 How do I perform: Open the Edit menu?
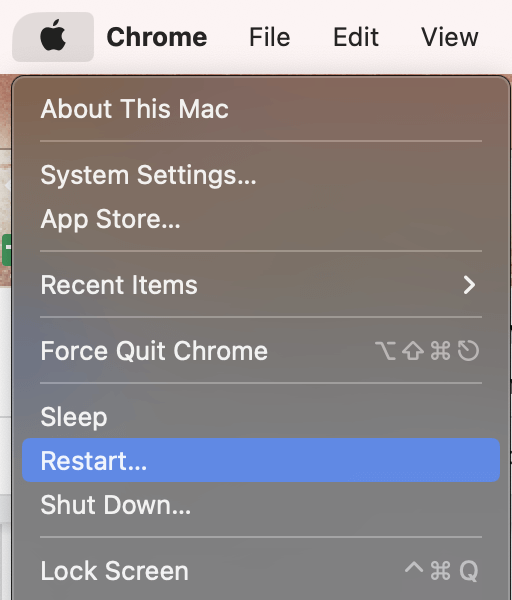click(356, 37)
